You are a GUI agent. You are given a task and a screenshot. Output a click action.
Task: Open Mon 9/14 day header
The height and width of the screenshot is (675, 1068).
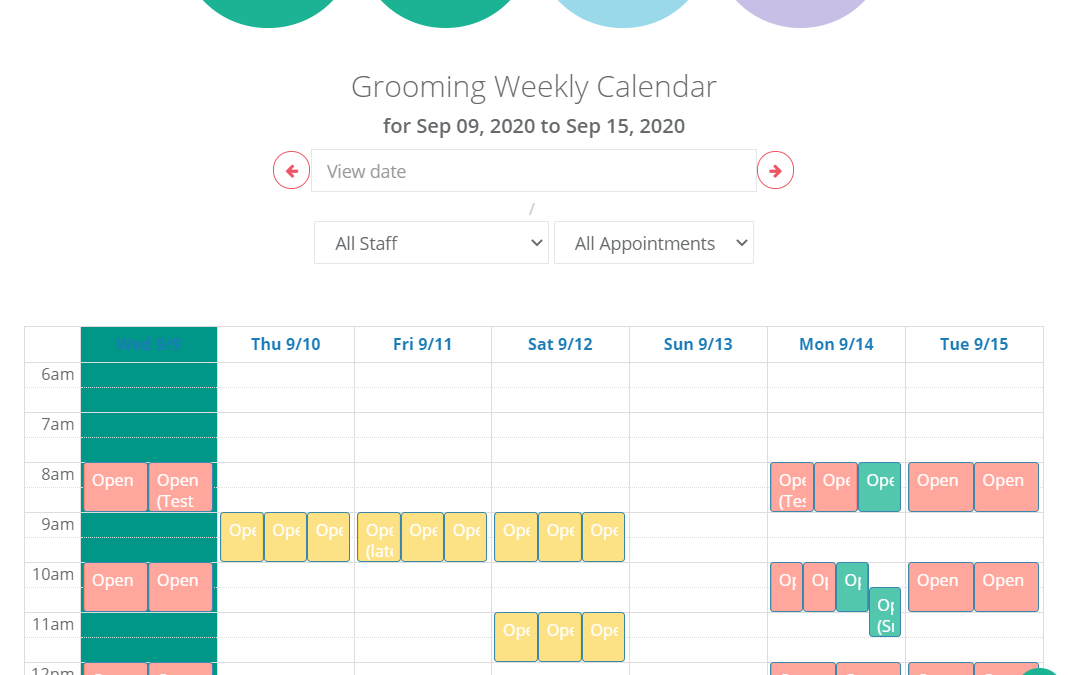tap(836, 344)
